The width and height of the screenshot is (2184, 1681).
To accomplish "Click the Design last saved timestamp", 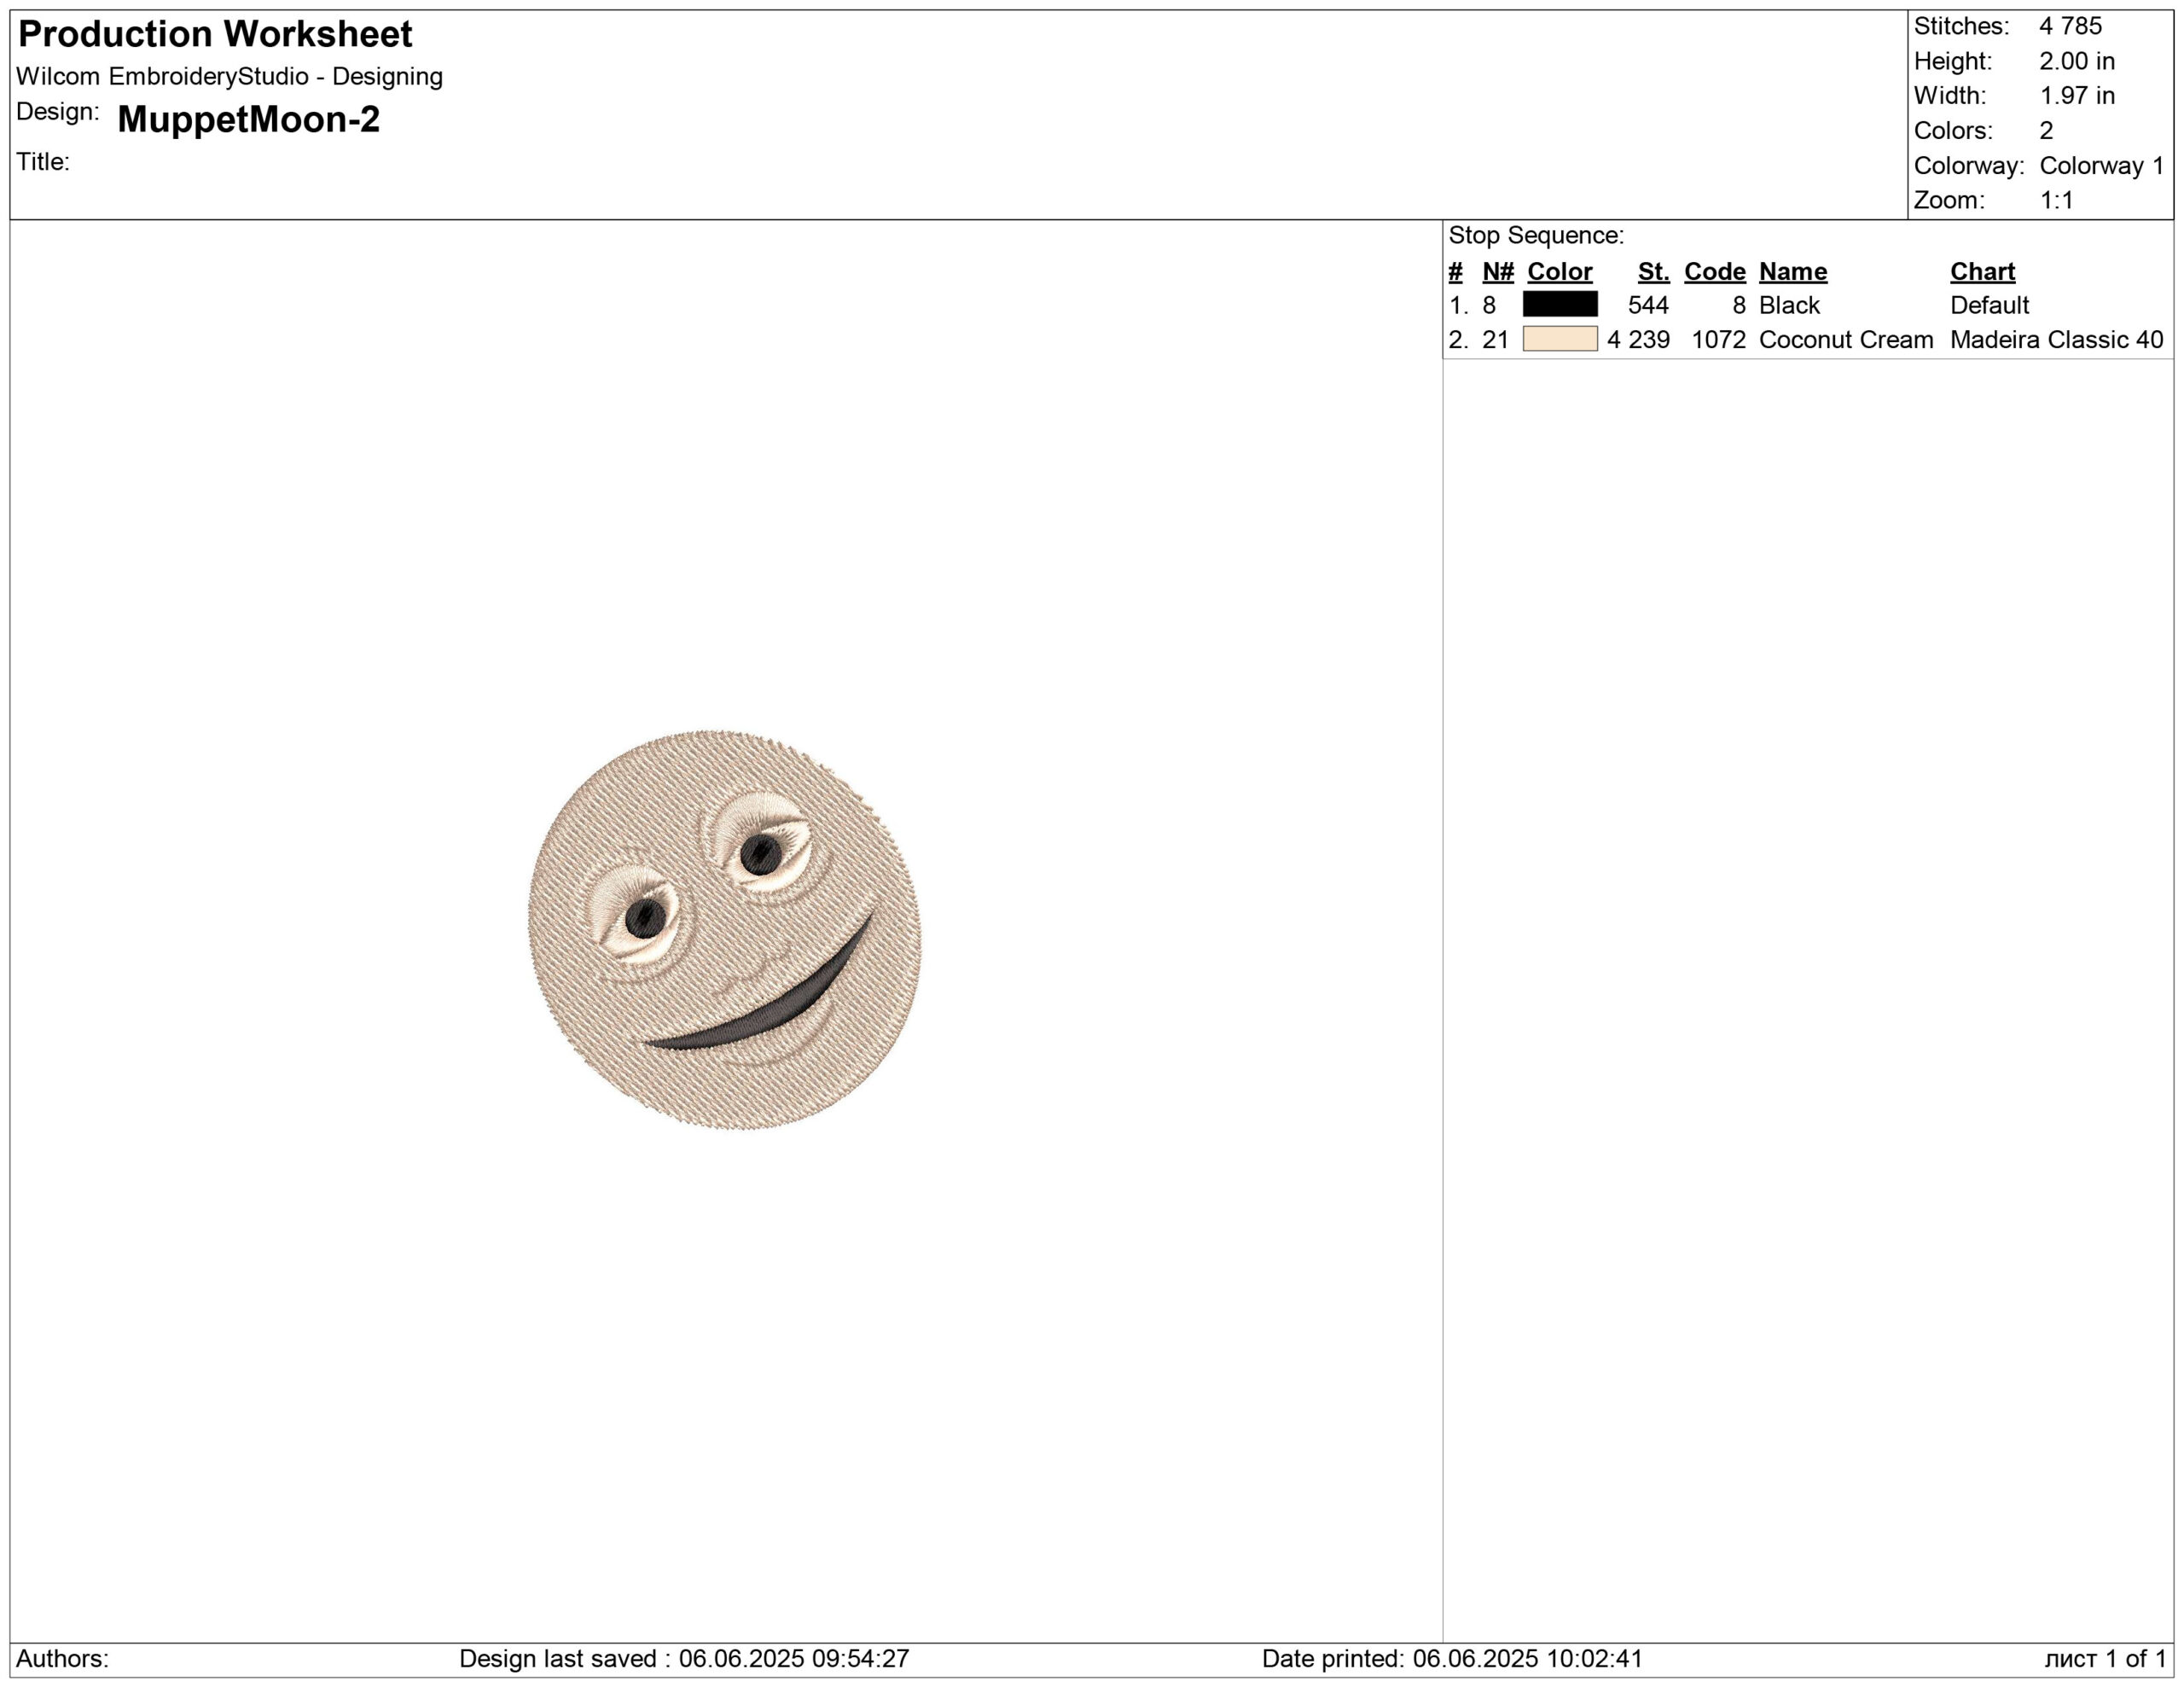I will pyautogui.click(x=684, y=1658).
